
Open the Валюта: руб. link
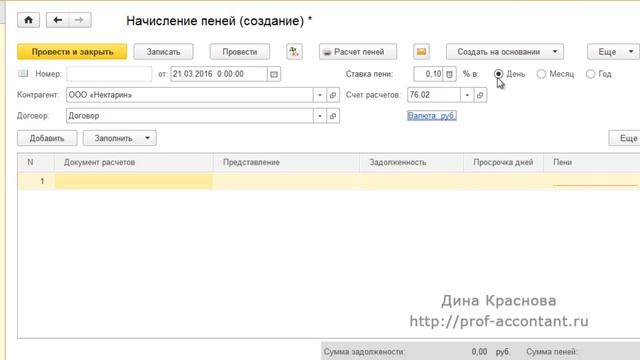click(x=432, y=116)
